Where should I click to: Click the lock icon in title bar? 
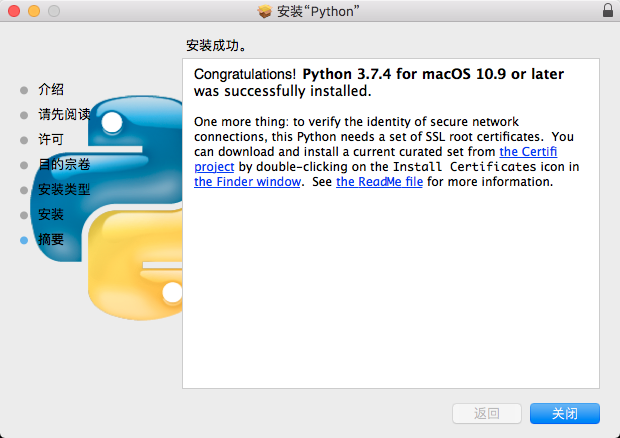tap(608, 10)
